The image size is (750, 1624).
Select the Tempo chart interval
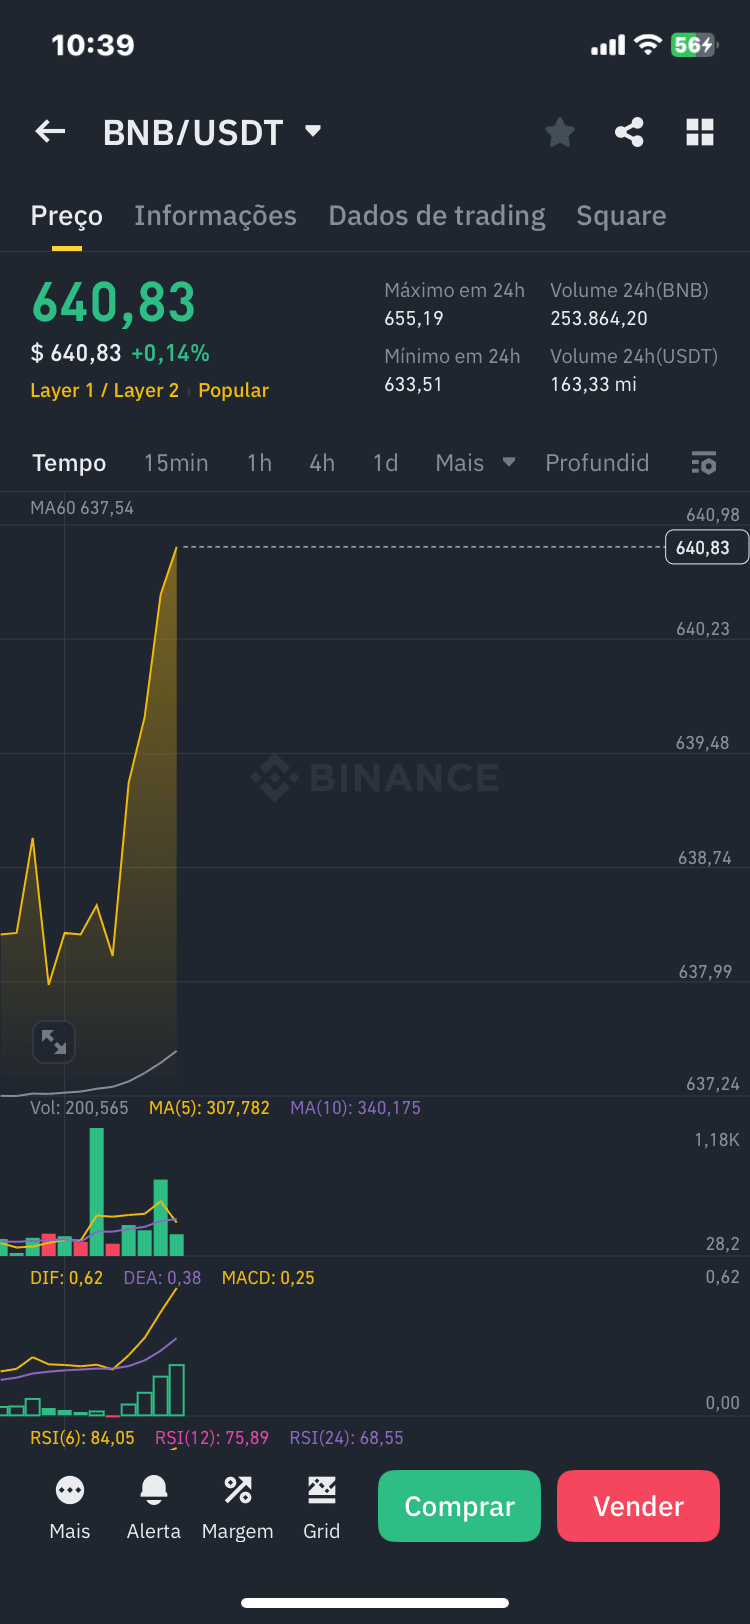click(69, 463)
